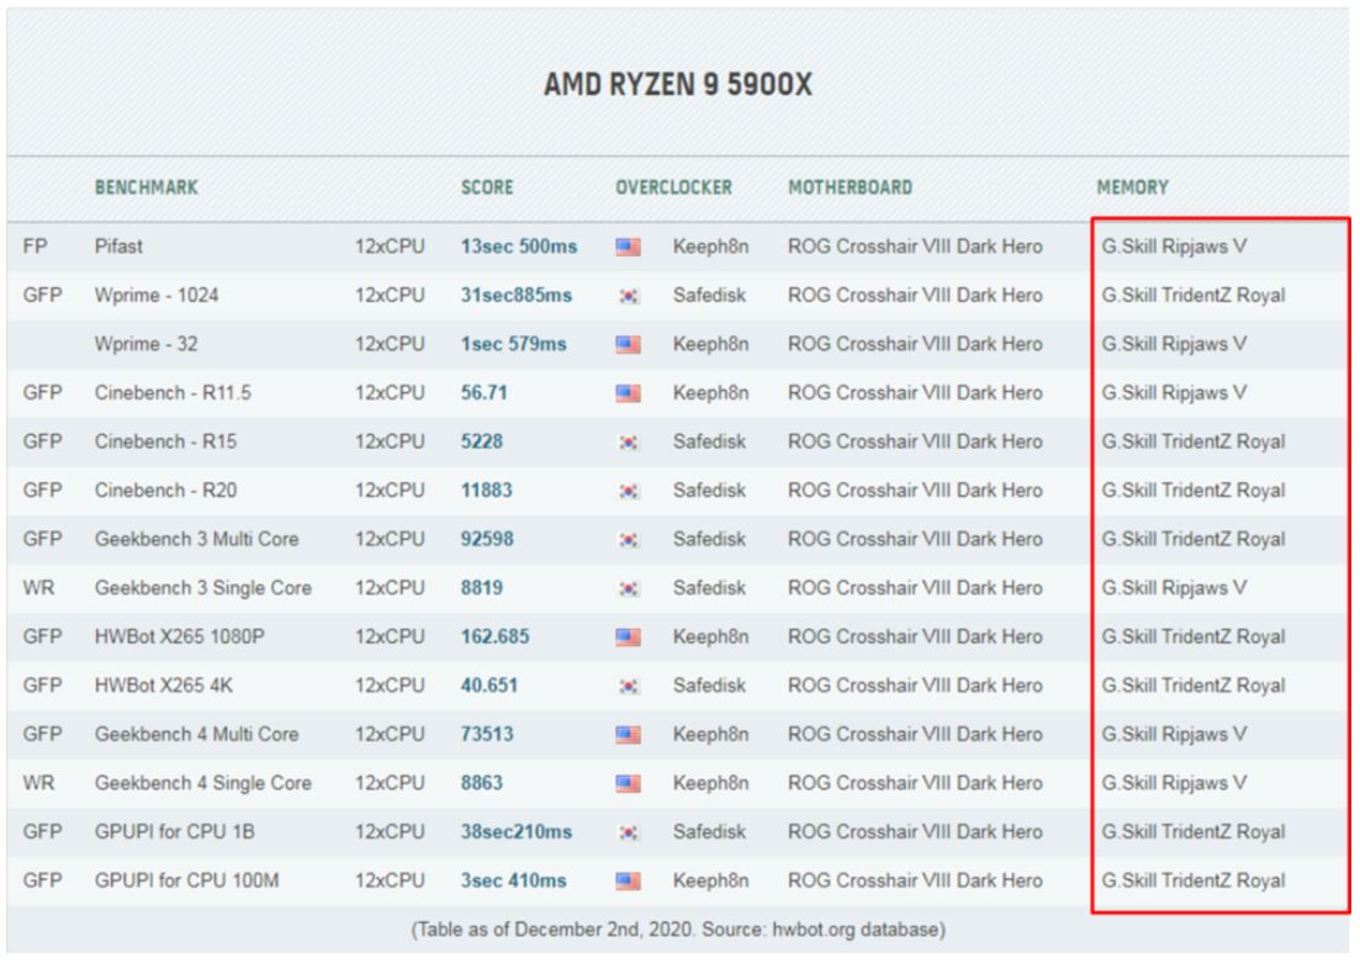Screen dimensions: 1360x963
Task: Click the US flag in the Cinebench - R11.5 row
Action: pyautogui.click(x=628, y=393)
